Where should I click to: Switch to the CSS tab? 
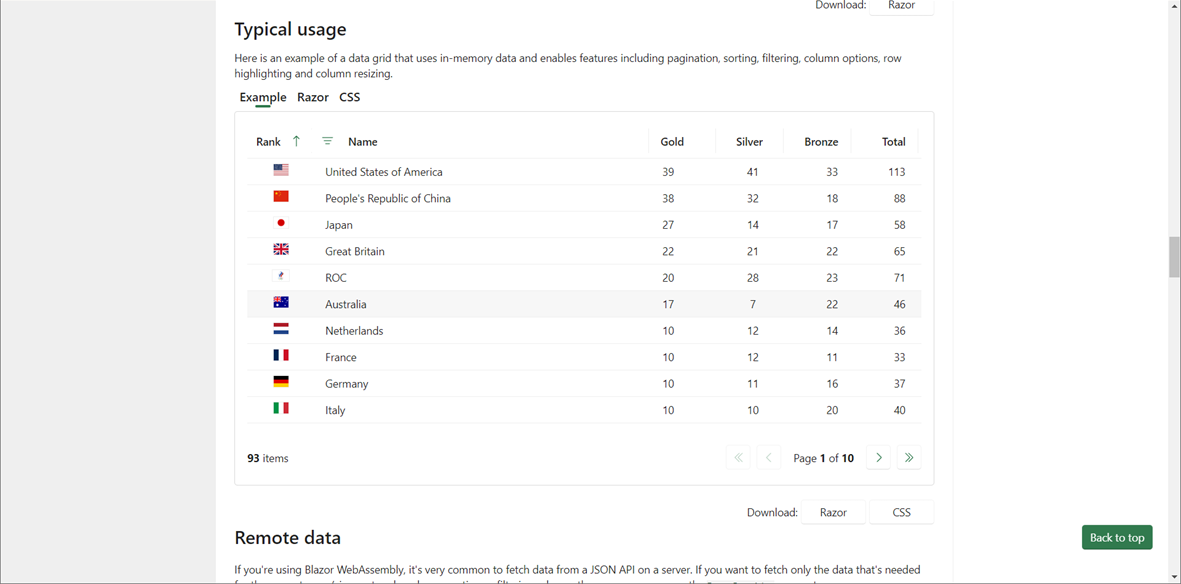[x=349, y=97]
